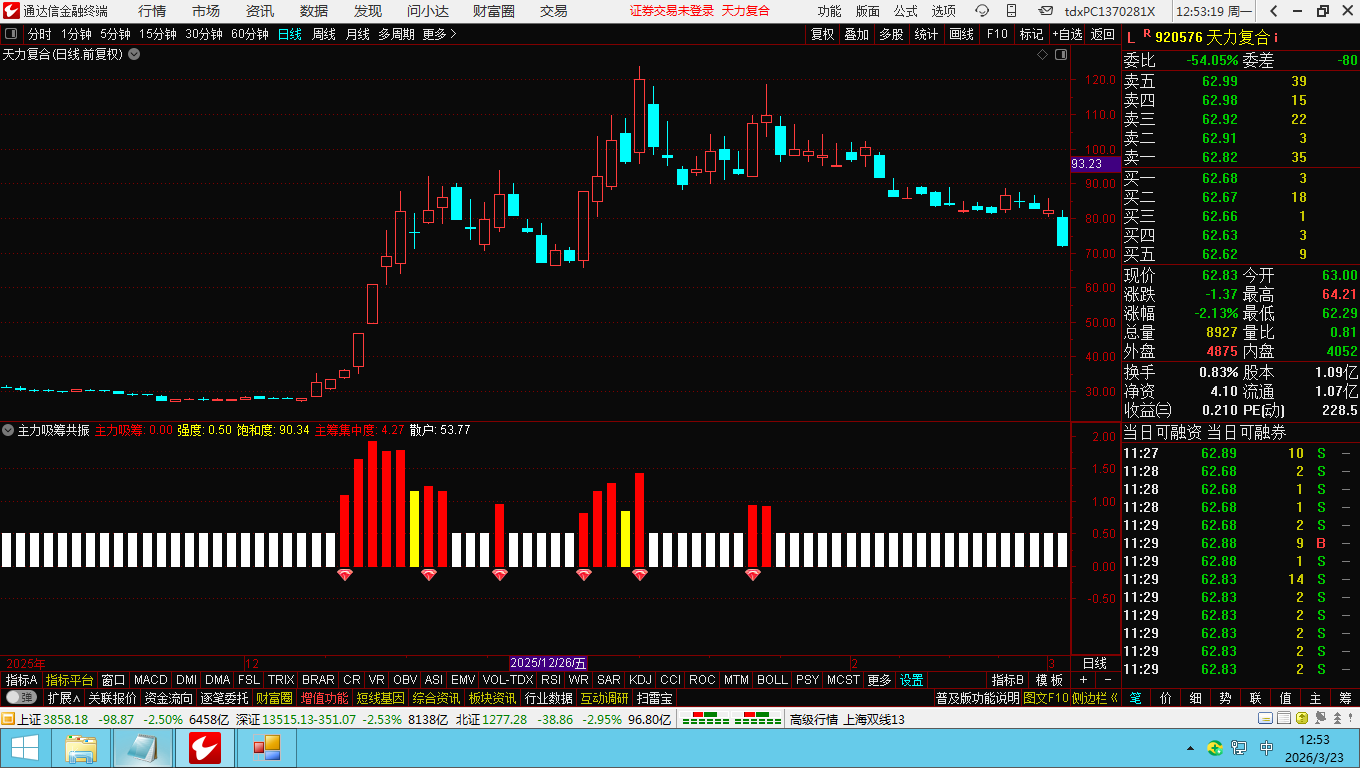This screenshot has width=1360, height=768.
Task: Toggle the 弹 switch in bottom bar
Action: (x=21, y=698)
